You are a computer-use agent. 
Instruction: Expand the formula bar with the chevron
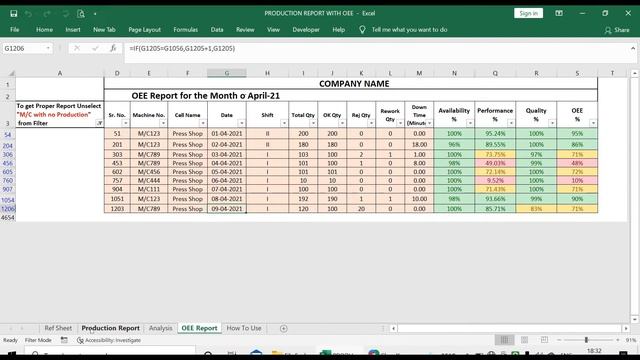pyautogui.click(x=633, y=48)
